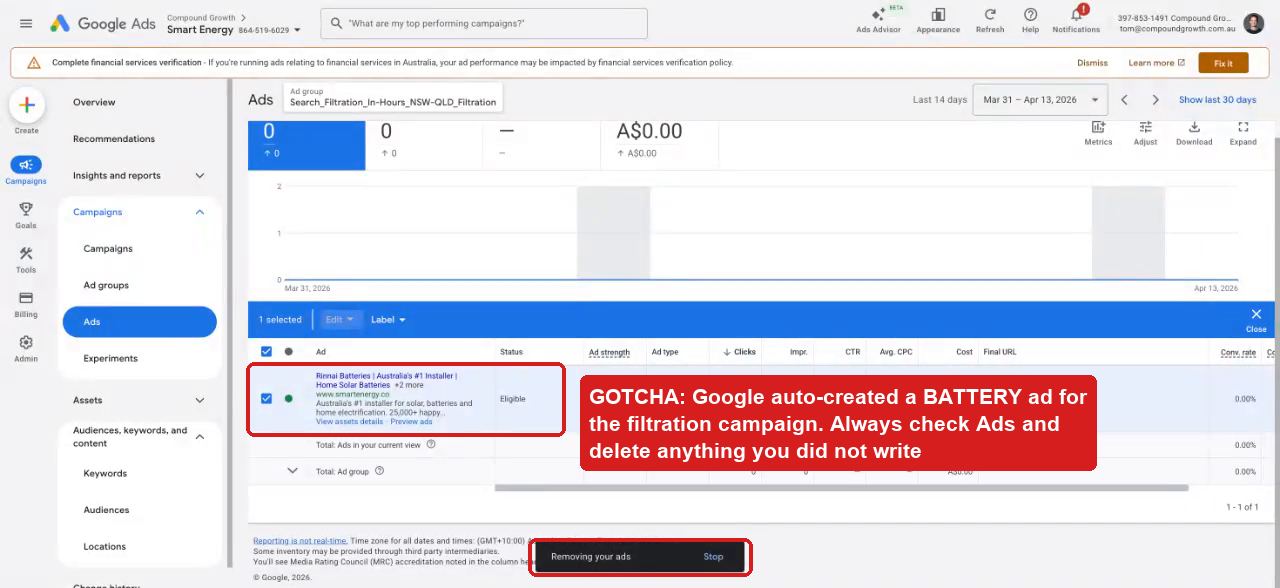
Task: Close the selection action bar
Action: 1256,319
